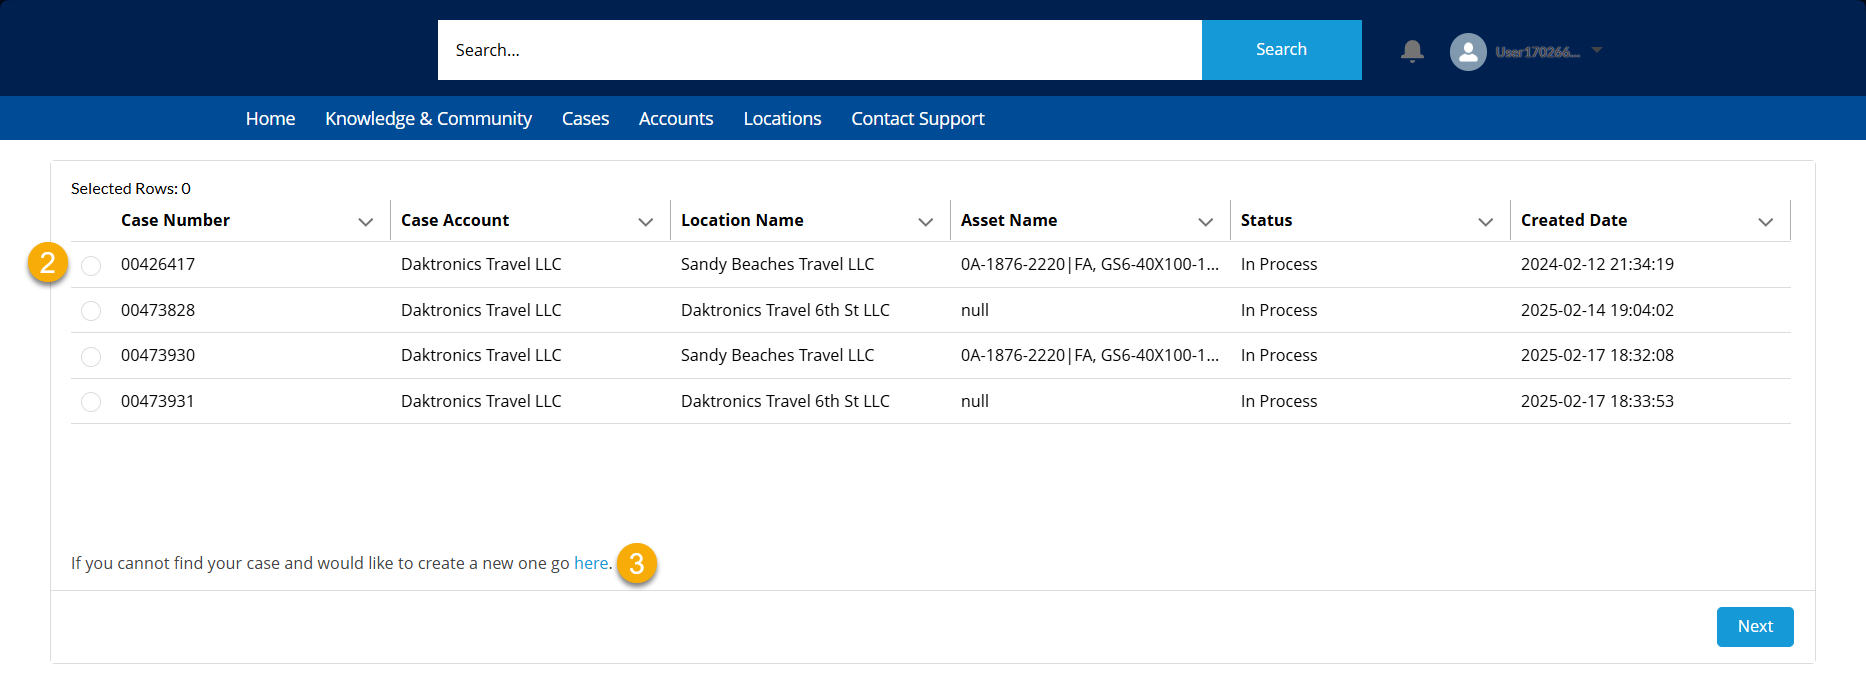
Task: Select the radio button for case 00473828
Action: (x=91, y=311)
